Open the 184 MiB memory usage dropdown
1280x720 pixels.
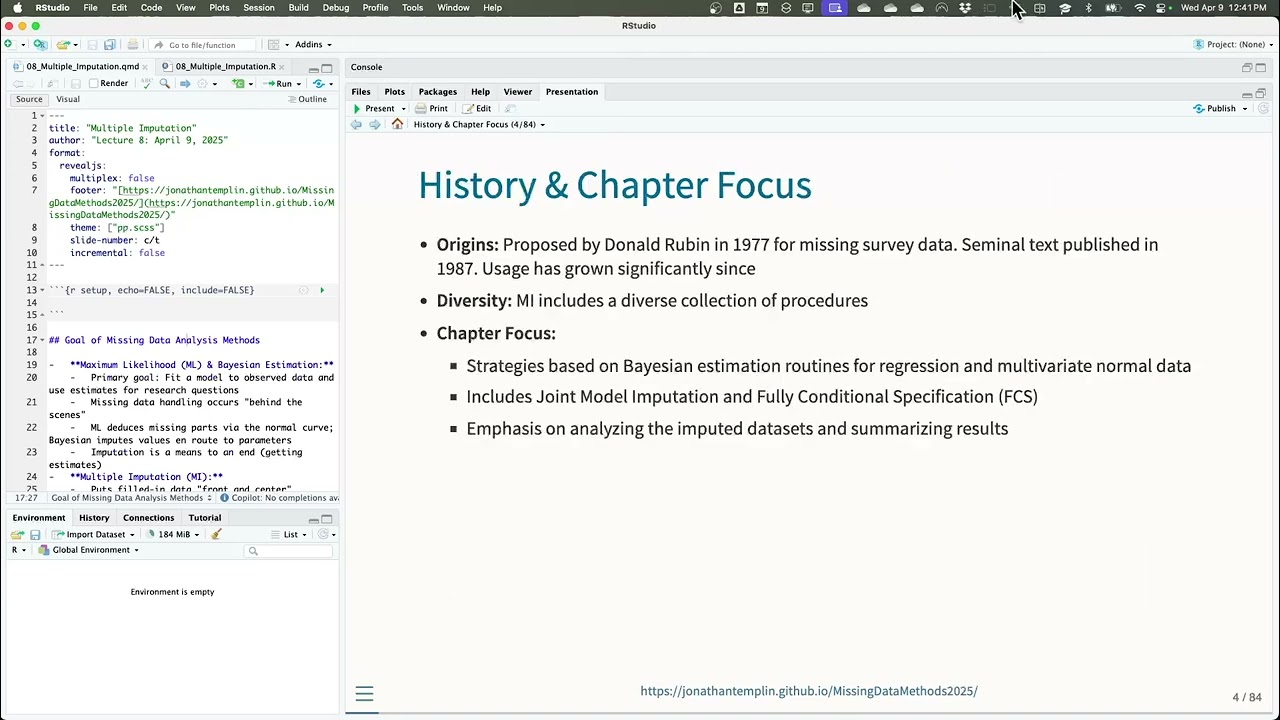click(x=172, y=535)
